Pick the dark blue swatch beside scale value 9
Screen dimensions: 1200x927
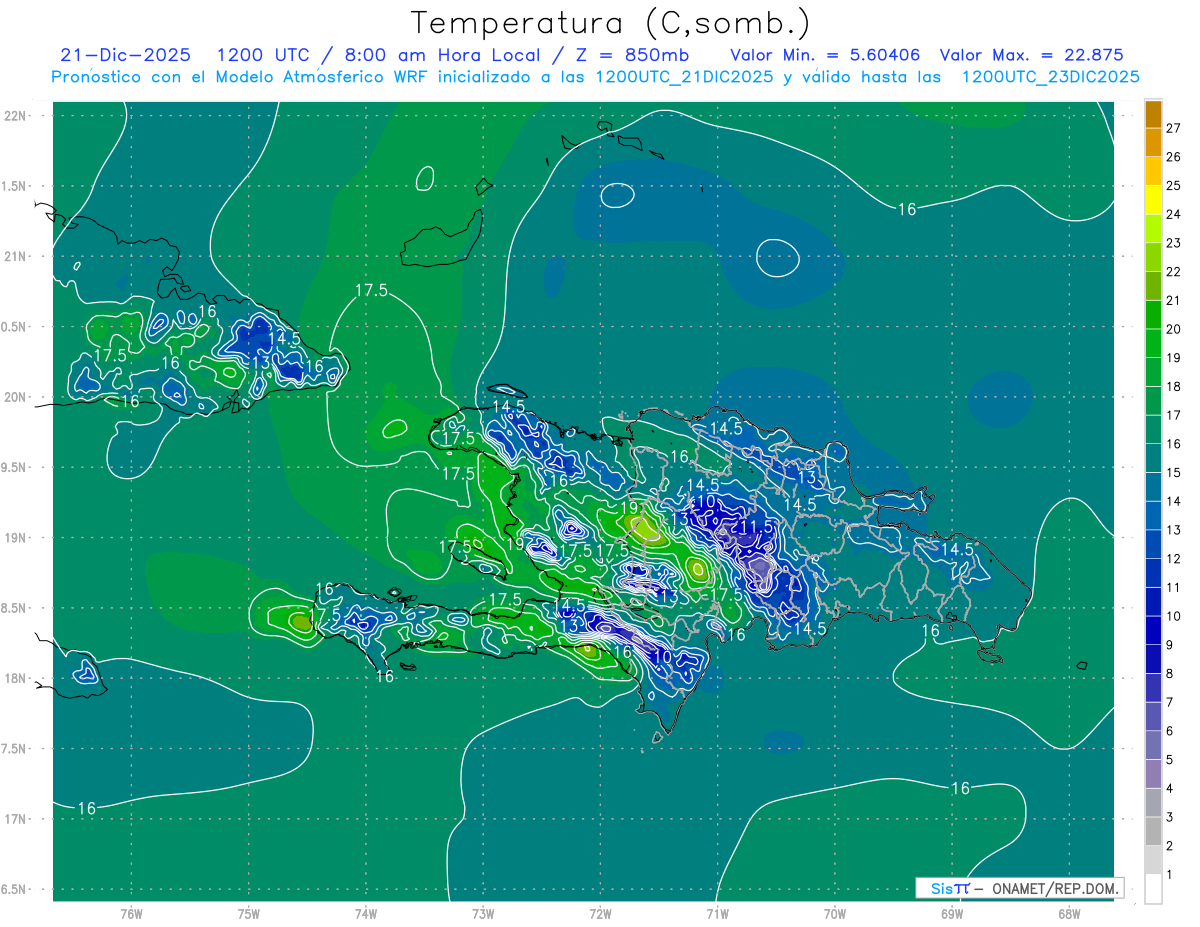[1153, 631]
